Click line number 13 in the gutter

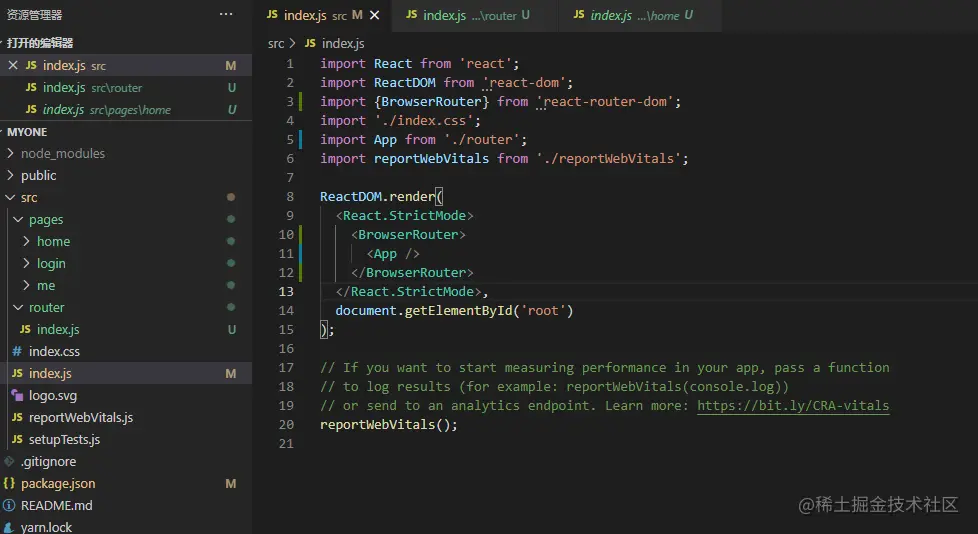point(286,291)
